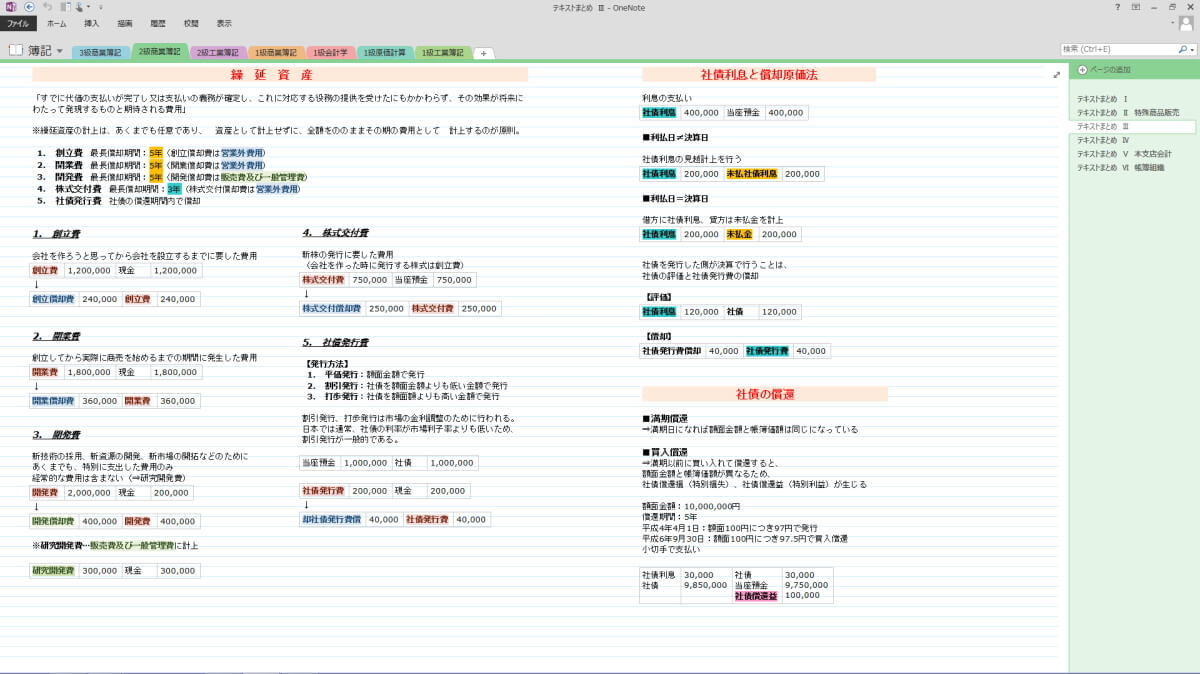
Task: Switch to the 2級工業簿記 section tab
Action: click(218, 52)
